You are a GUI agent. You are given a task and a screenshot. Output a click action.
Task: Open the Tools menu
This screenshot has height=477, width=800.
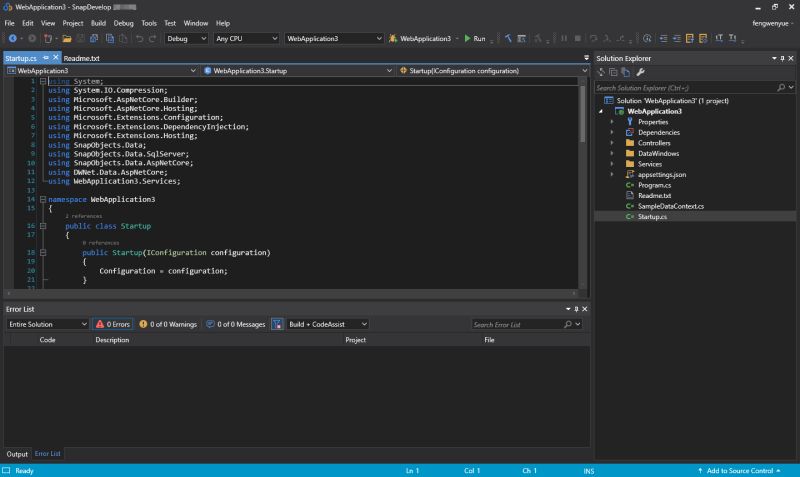(148, 23)
